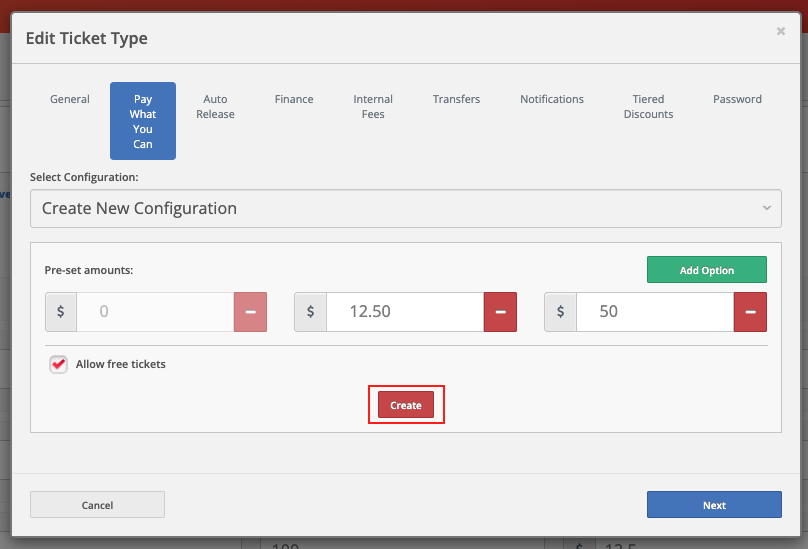Switch to the General tab

pos(70,100)
